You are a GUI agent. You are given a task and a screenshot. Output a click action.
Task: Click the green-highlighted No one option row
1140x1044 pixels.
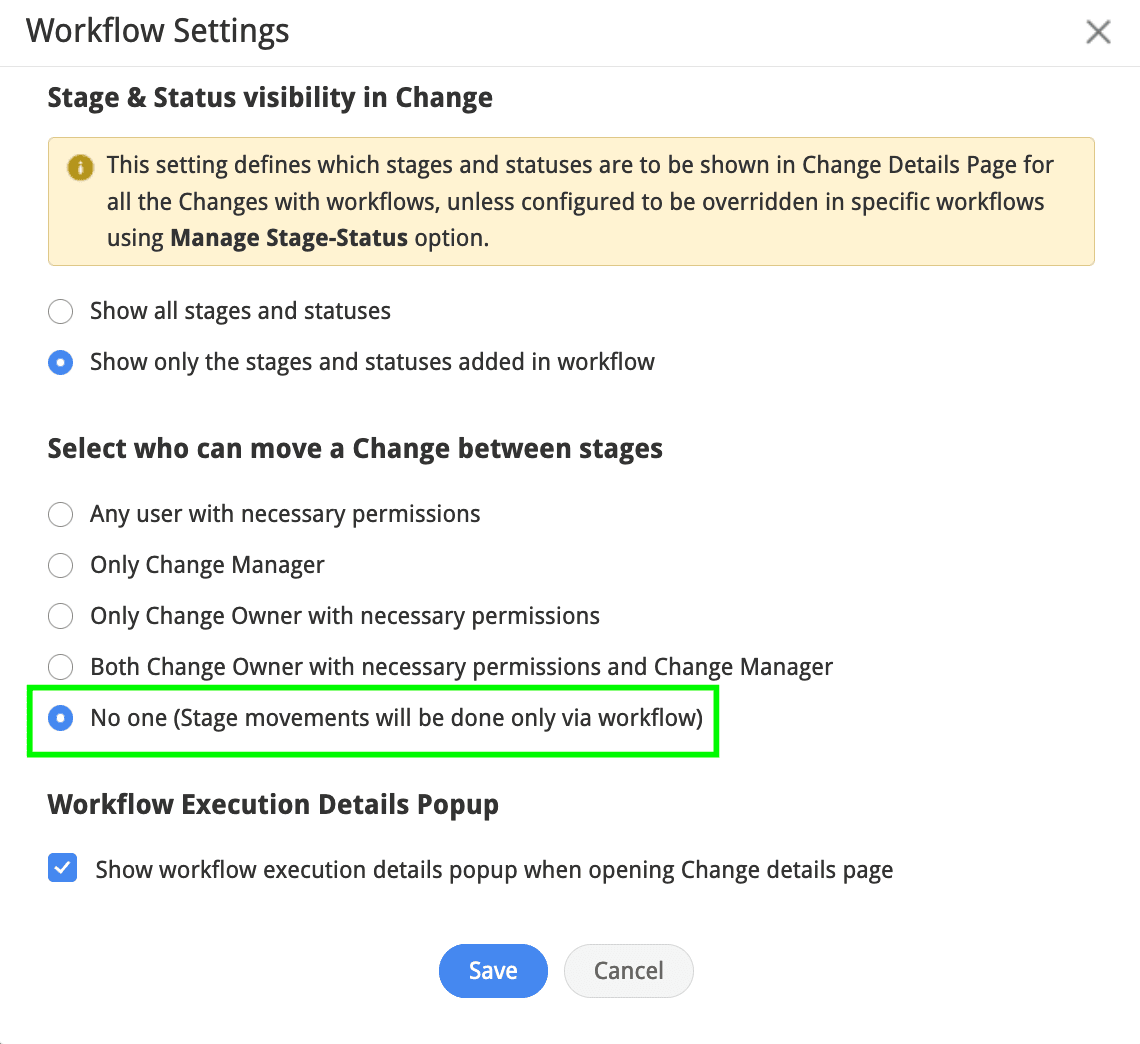pos(373,721)
